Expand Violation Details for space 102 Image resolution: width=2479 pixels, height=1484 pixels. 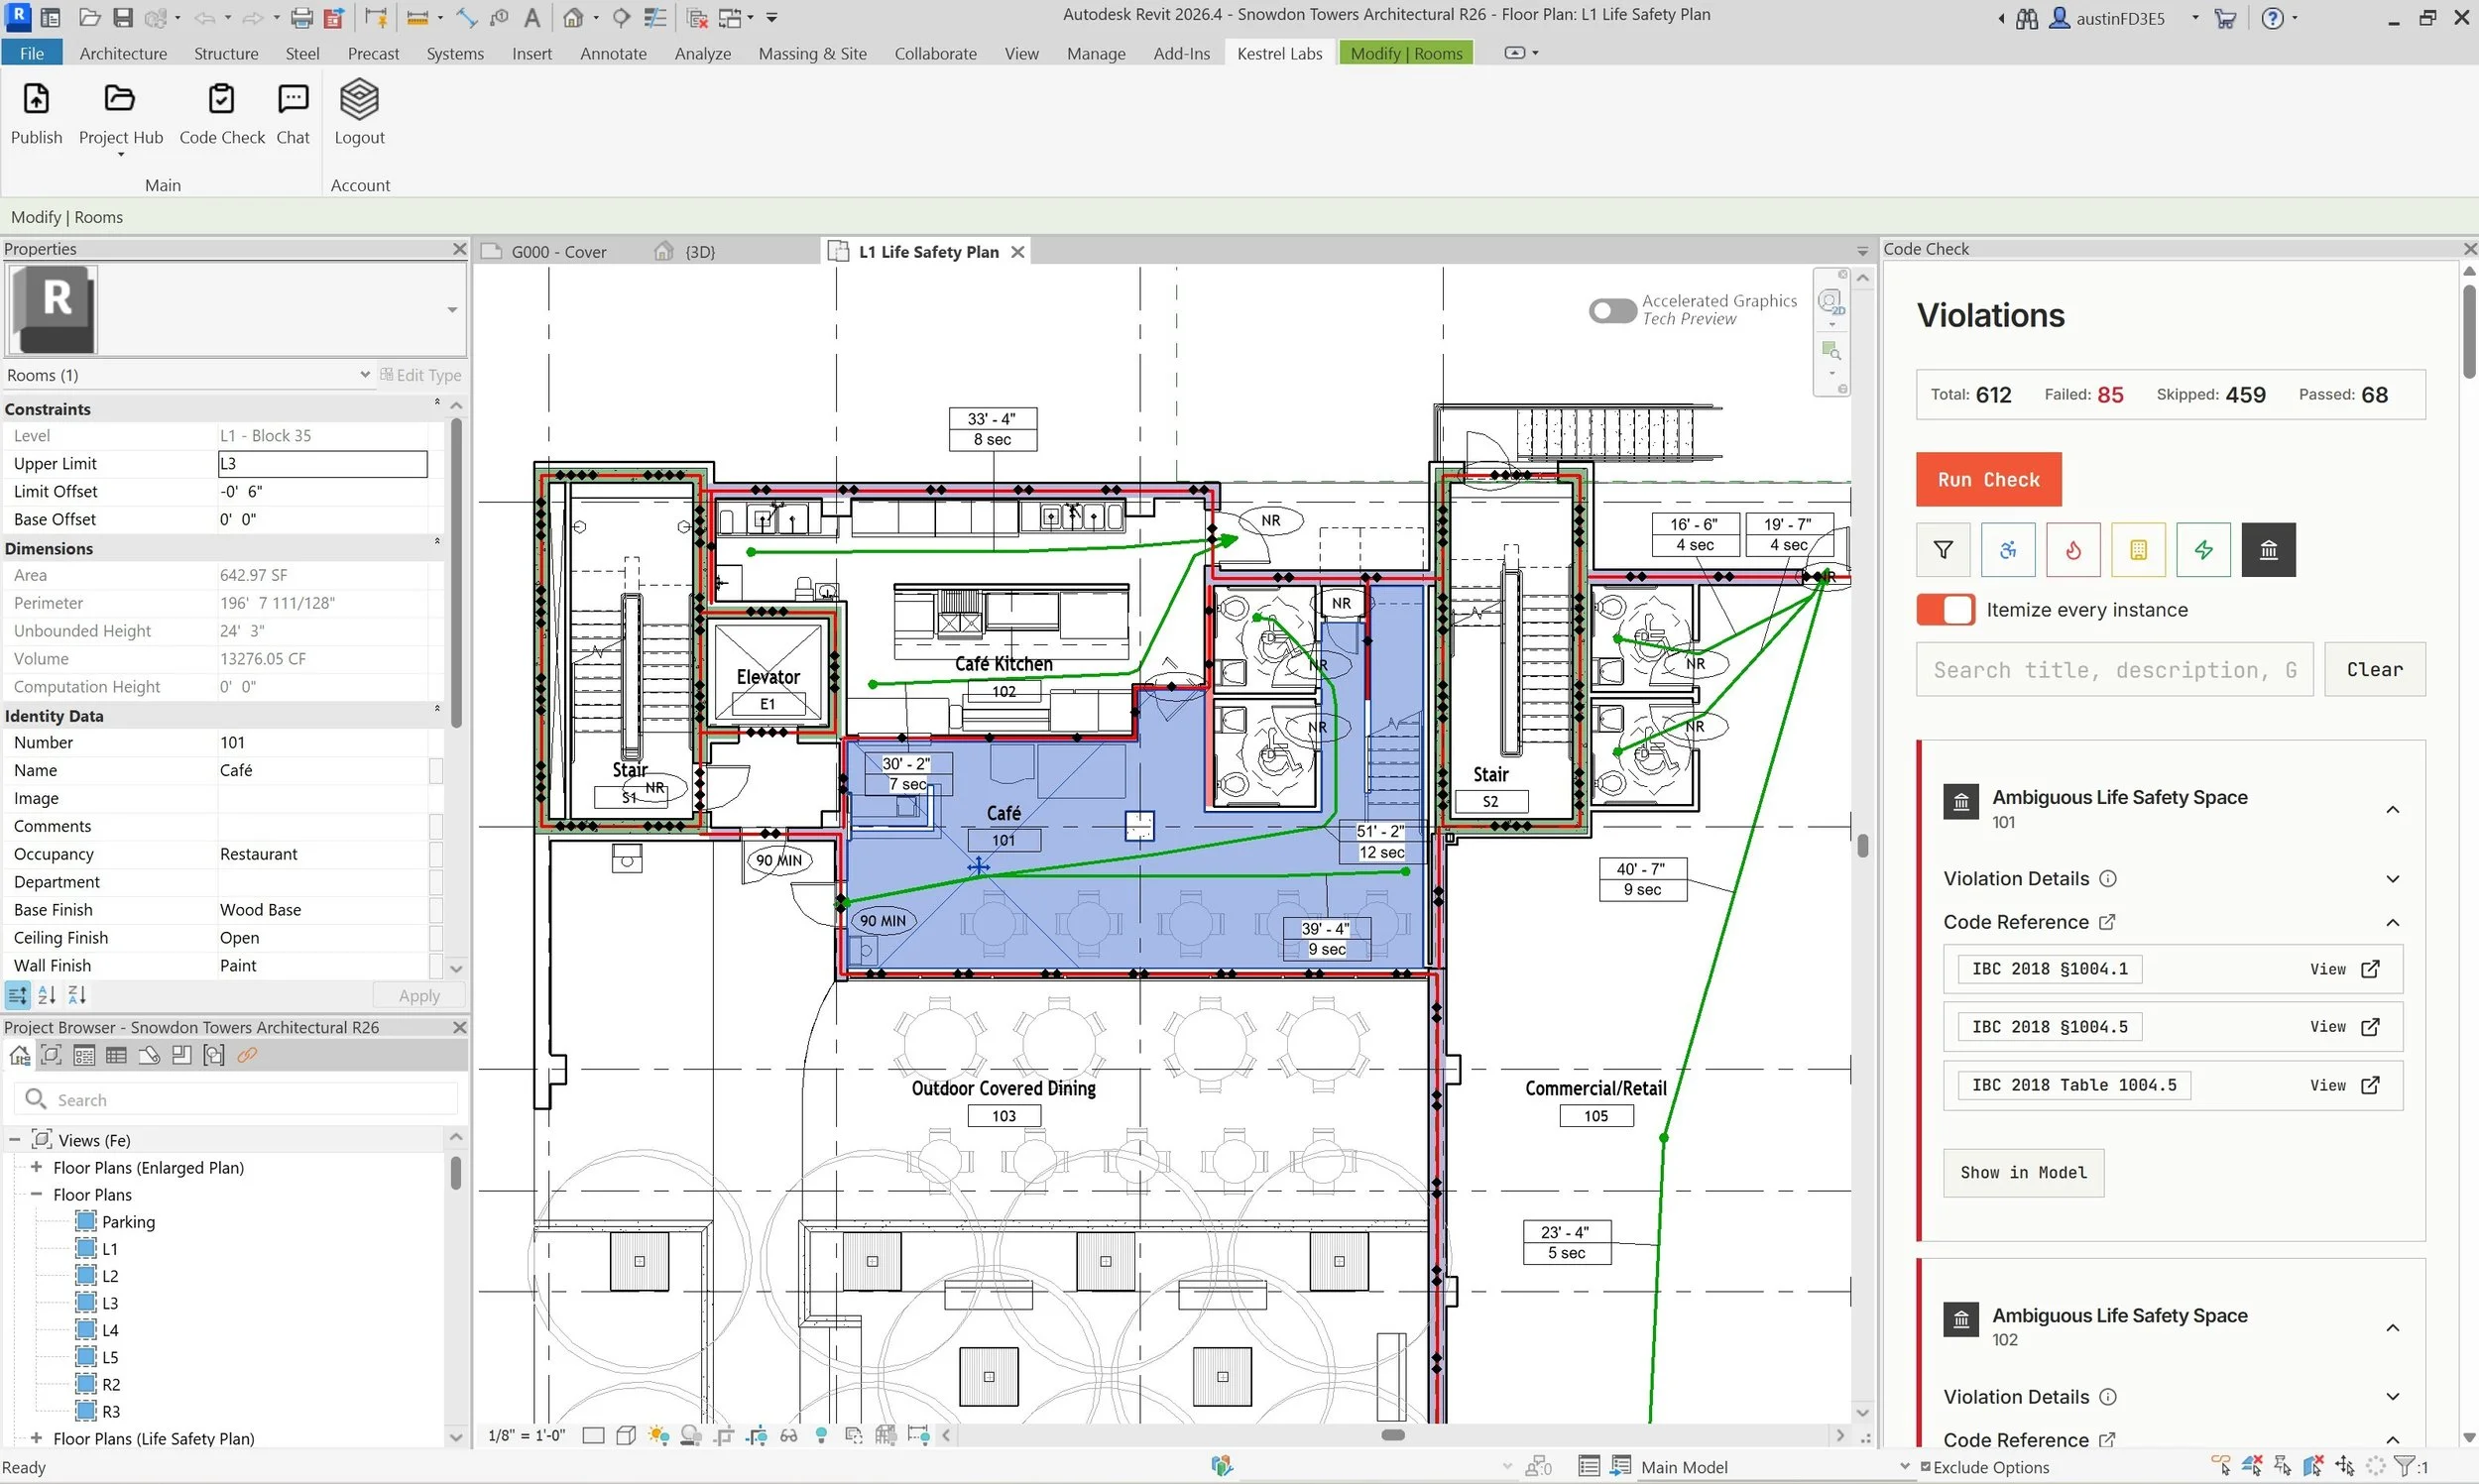click(x=2393, y=1396)
